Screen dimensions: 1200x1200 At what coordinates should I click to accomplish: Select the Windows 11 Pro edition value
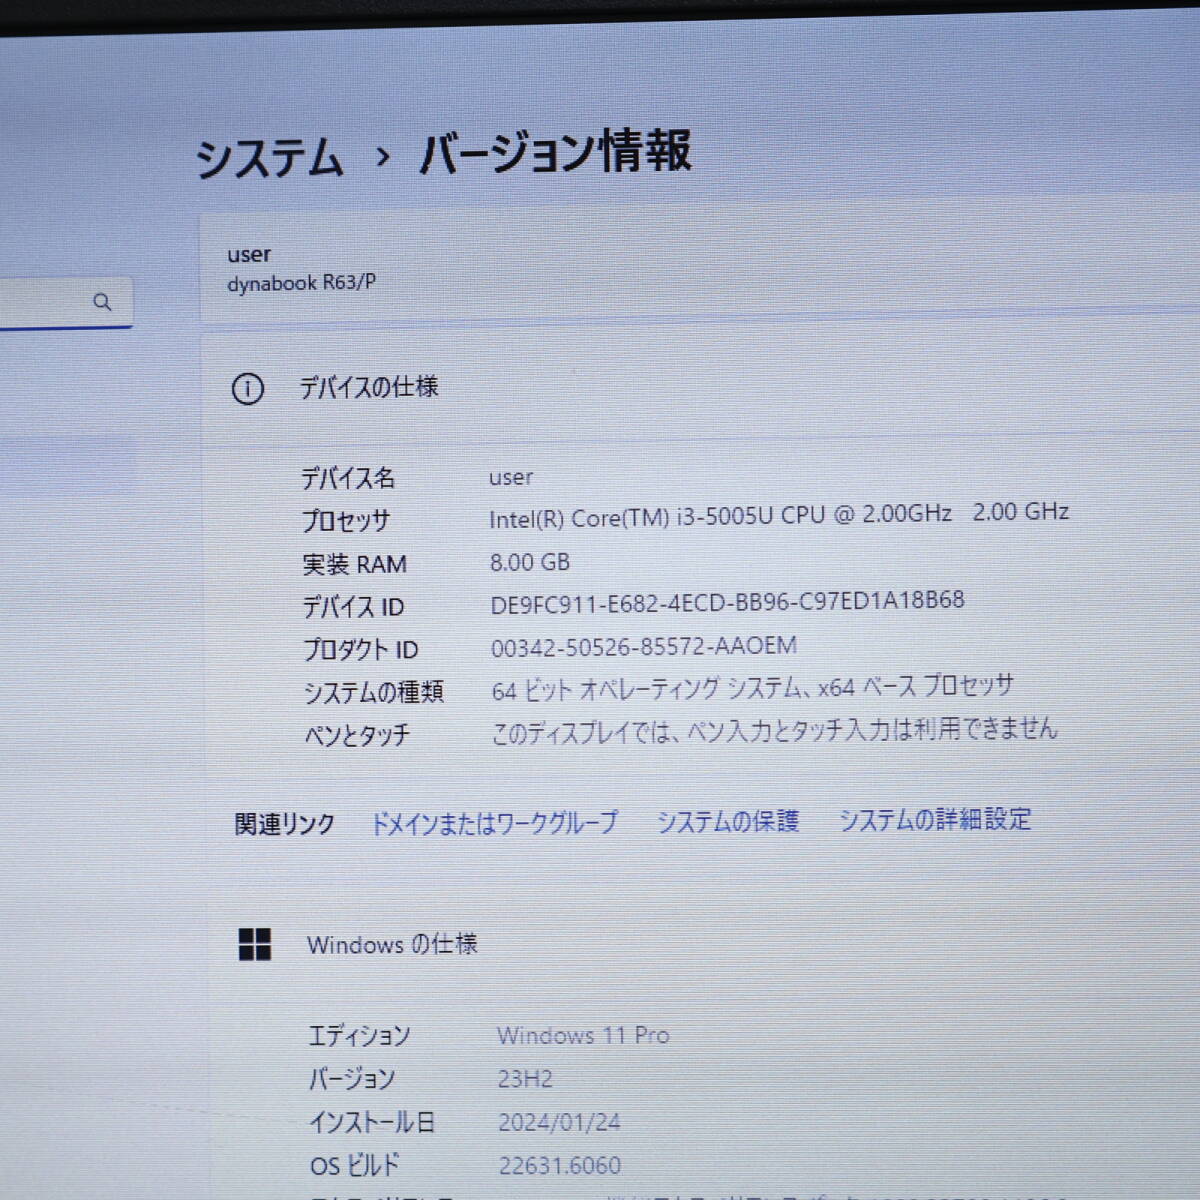pos(583,1035)
